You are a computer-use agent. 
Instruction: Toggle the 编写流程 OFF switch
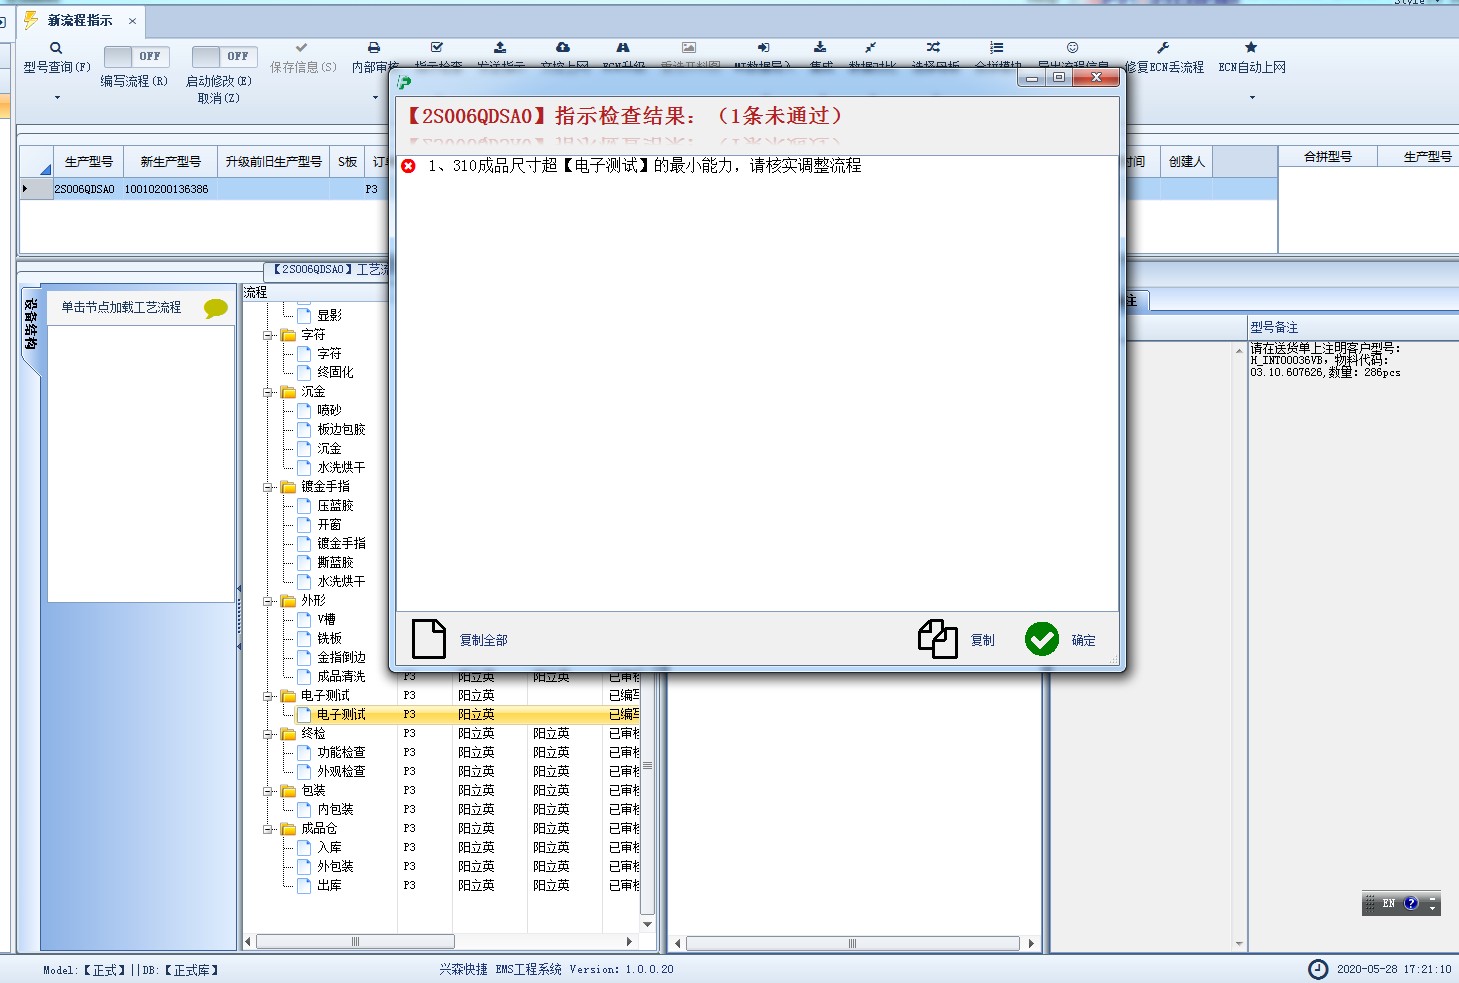[137, 57]
